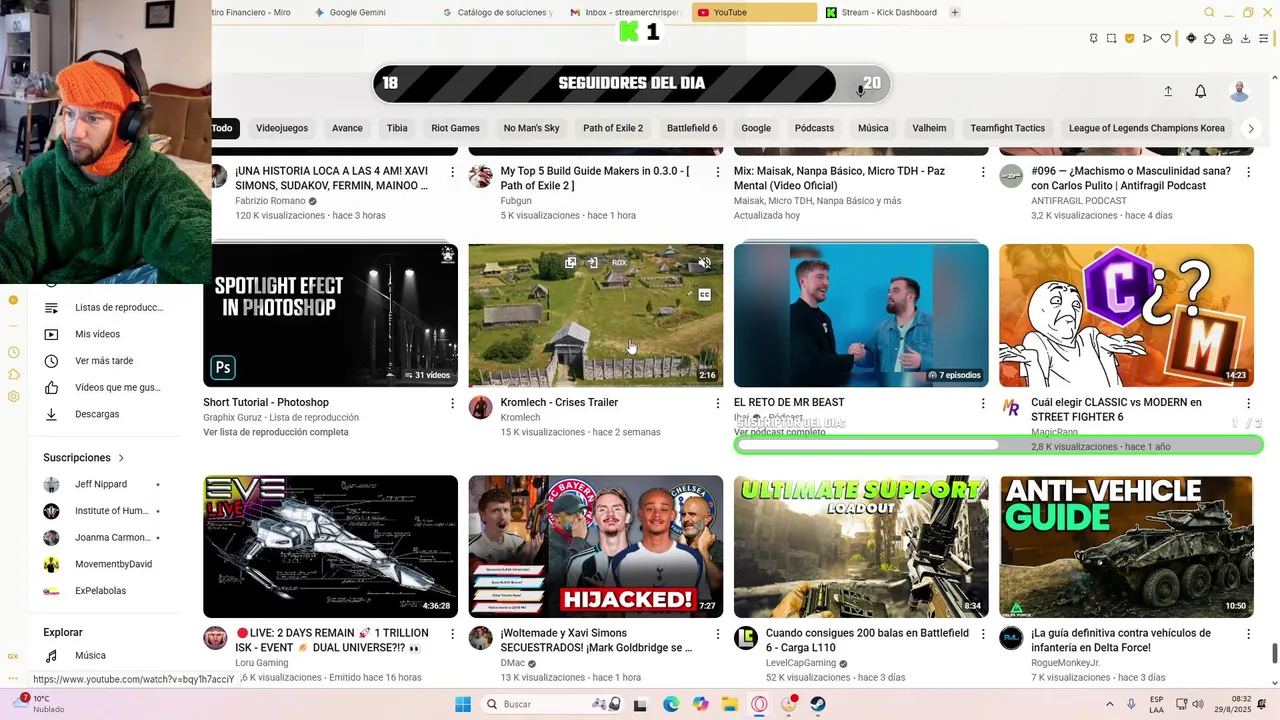Open File Explorer from taskbar
This screenshot has width=1280, height=720.
729,704
